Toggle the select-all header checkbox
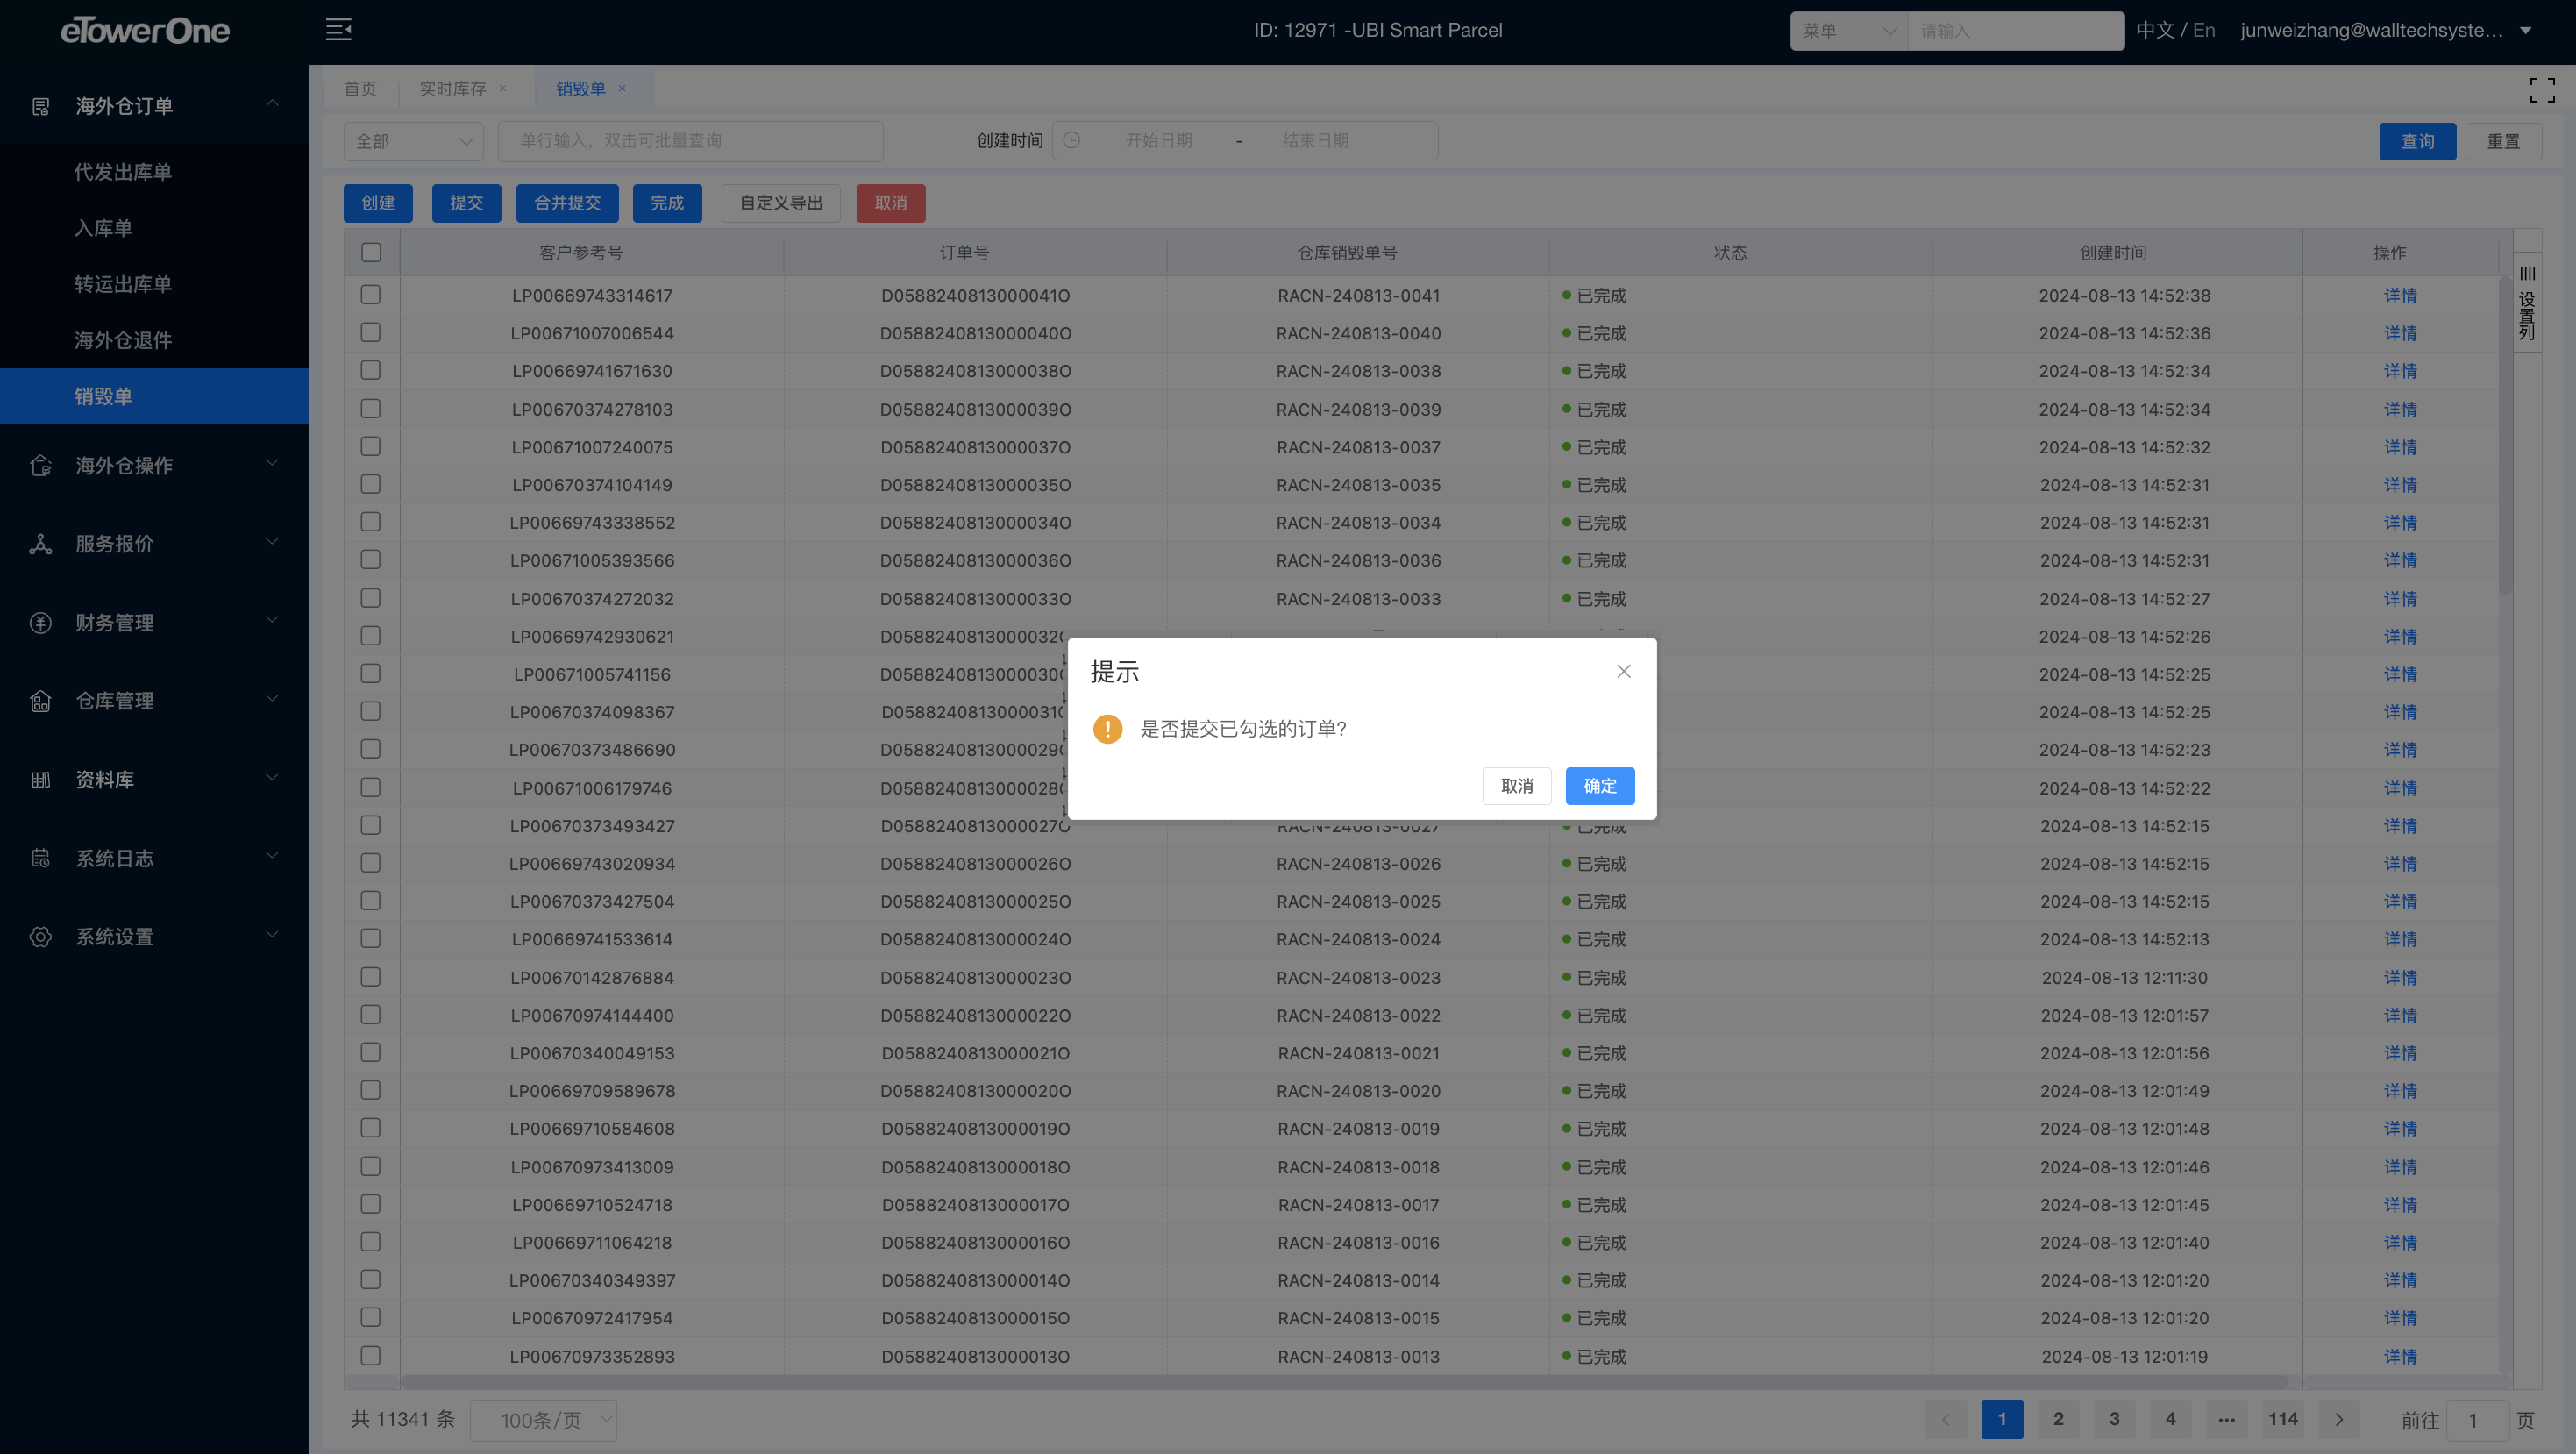Image resolution: width=2576 pixels, height=1454 pixels. [x=371, y=253]
